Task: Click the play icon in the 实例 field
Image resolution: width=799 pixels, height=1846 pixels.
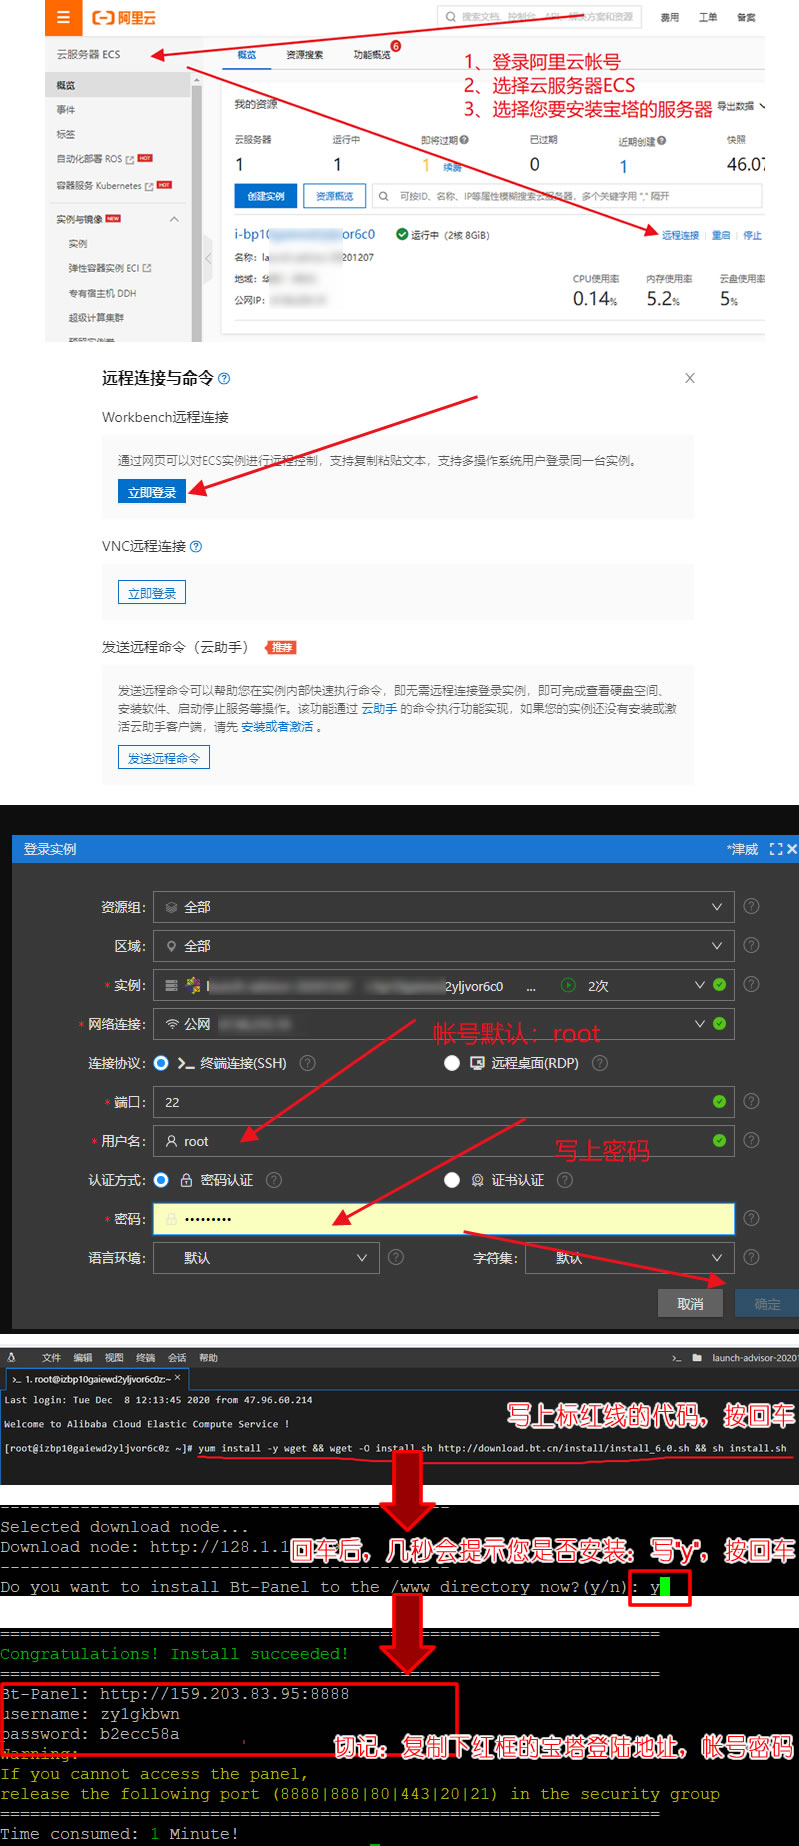Action: 568,985
